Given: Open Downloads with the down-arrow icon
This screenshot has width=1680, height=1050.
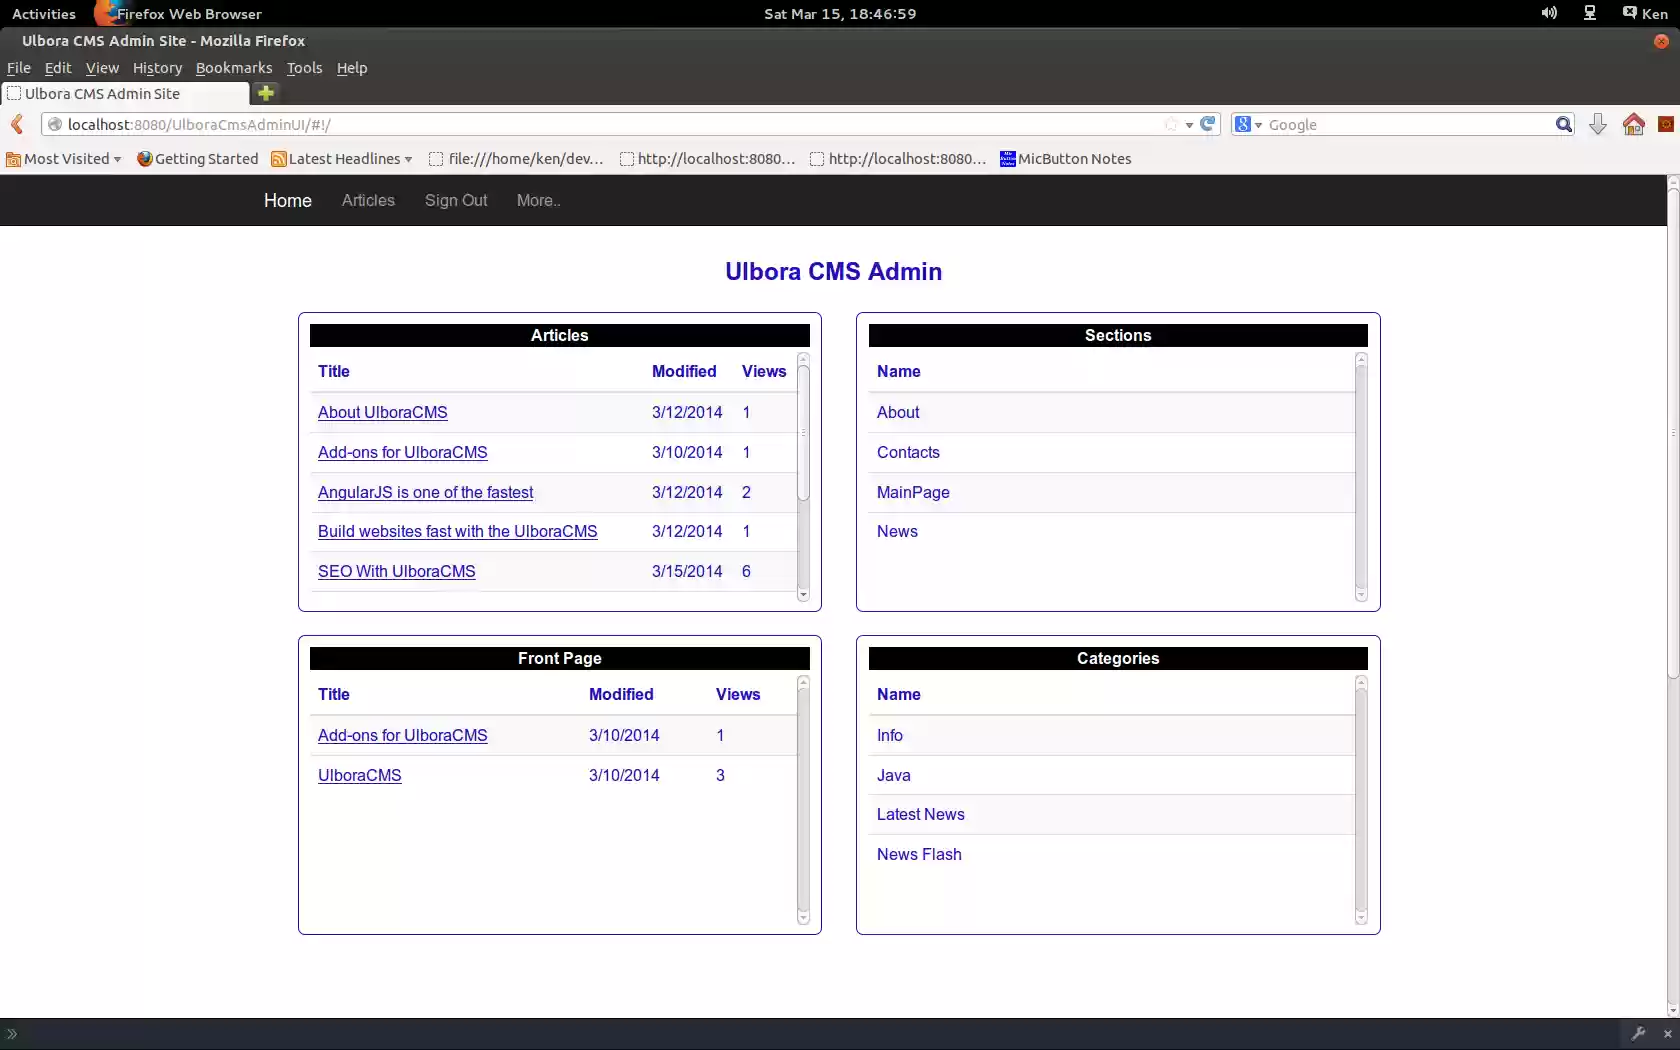Looking at the screenshot, I should (x=1598, y=124).
